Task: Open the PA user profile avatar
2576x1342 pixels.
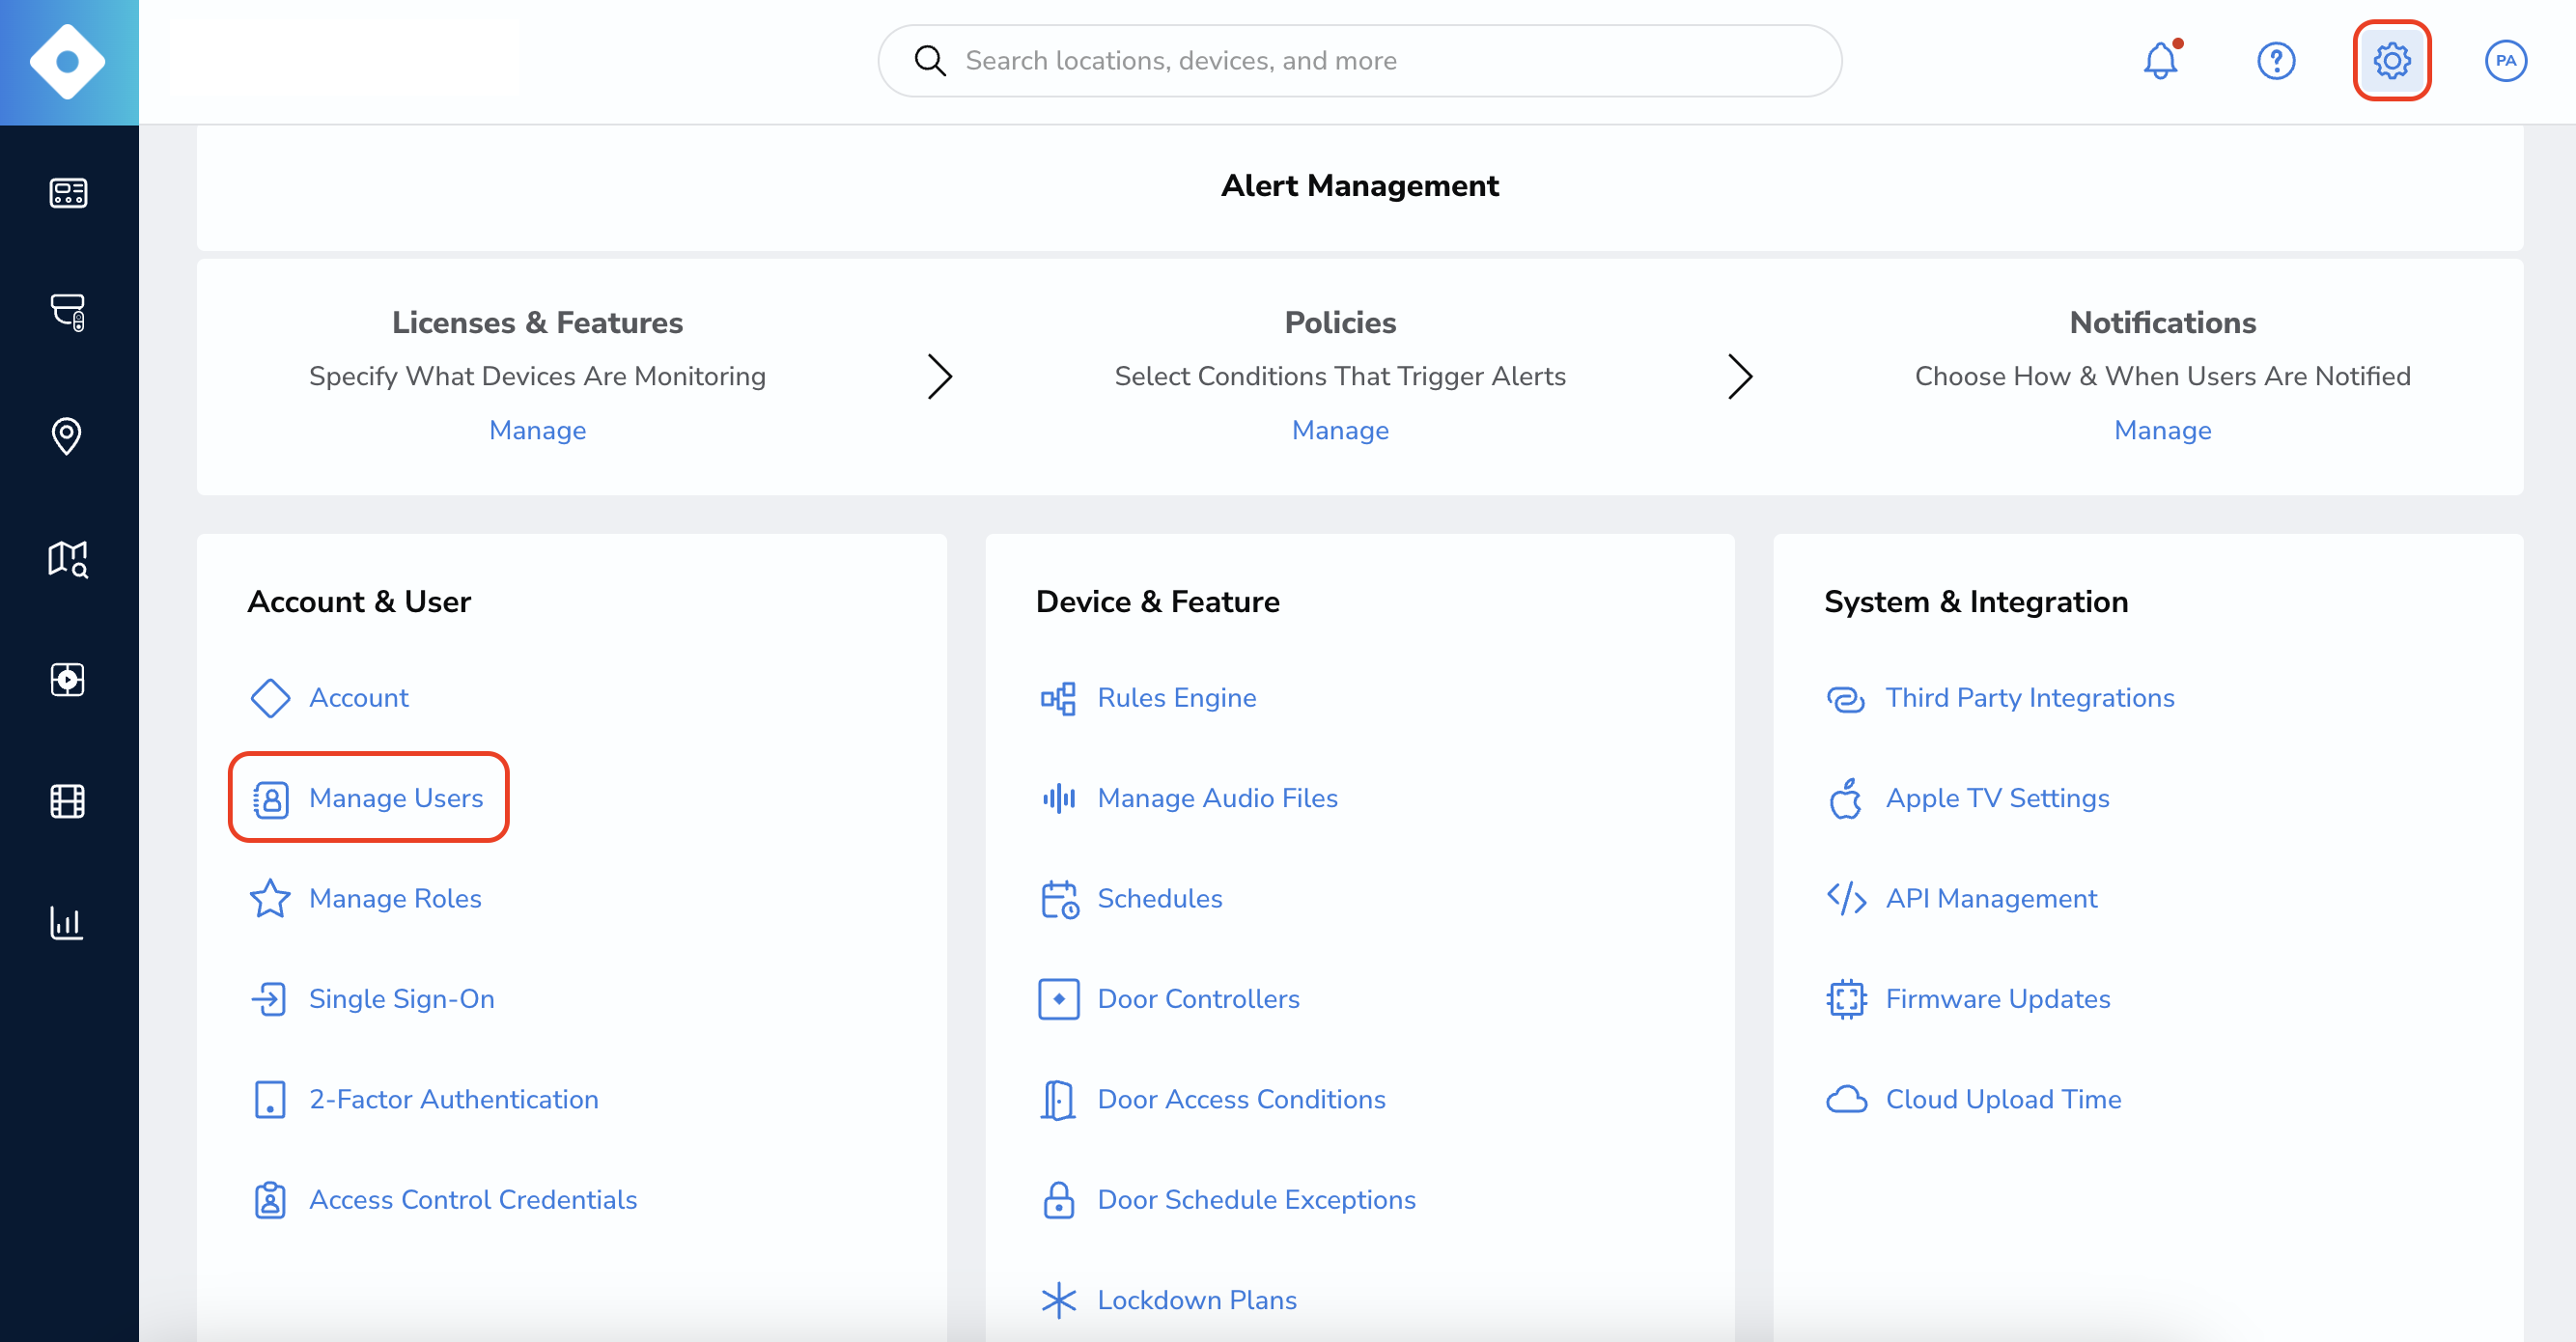Action: click(x=2506, y=61)
